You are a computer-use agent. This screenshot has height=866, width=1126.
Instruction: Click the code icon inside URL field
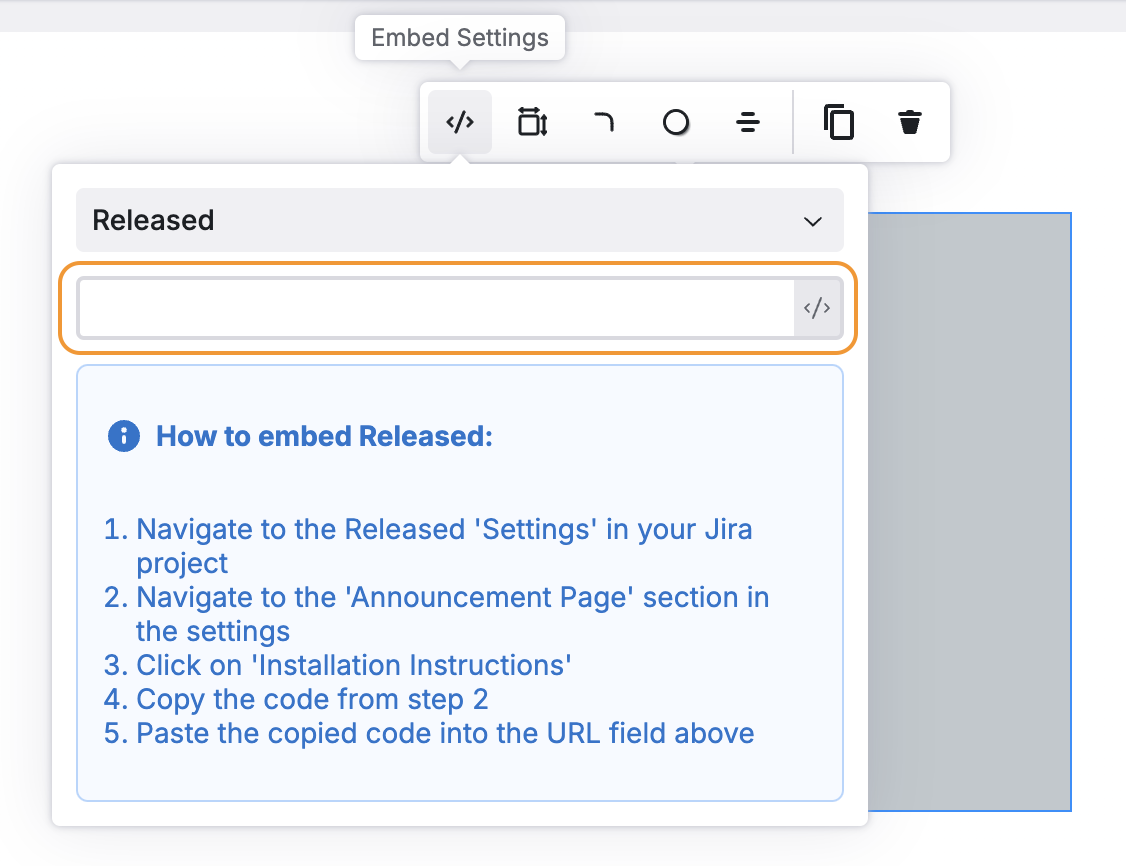click(817, 308)
